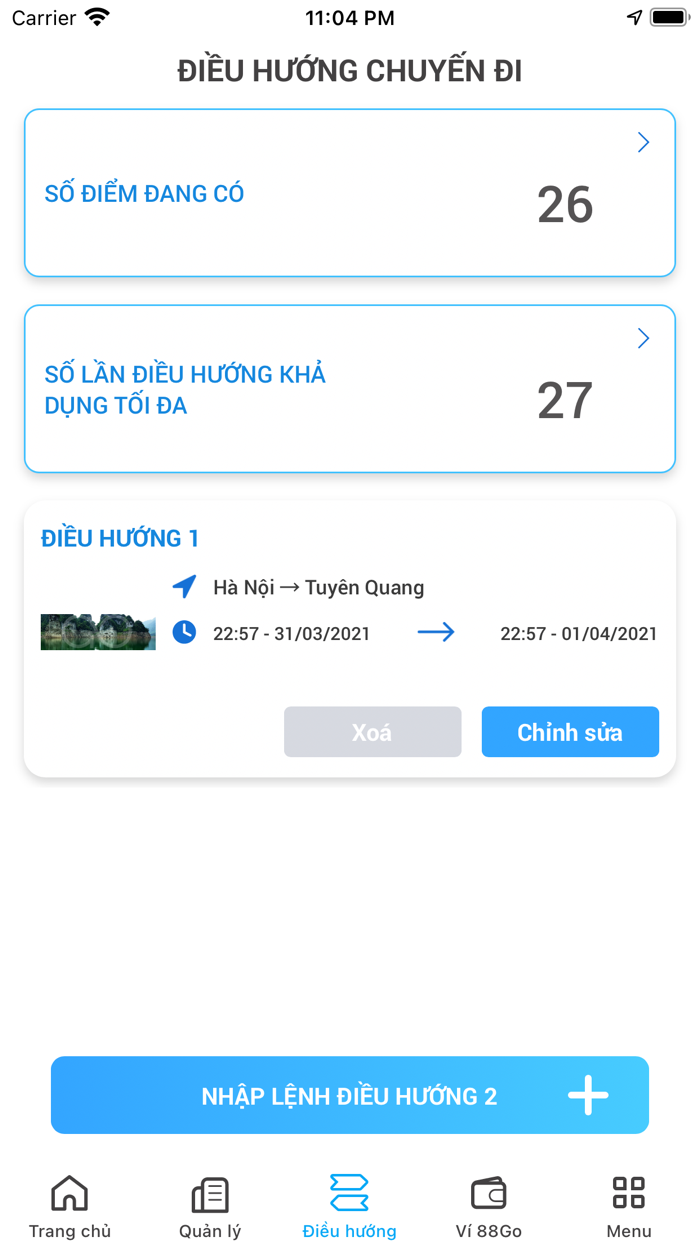
Task: Open the Ví 88Go wallet icon
Action: click(488, 1191)
